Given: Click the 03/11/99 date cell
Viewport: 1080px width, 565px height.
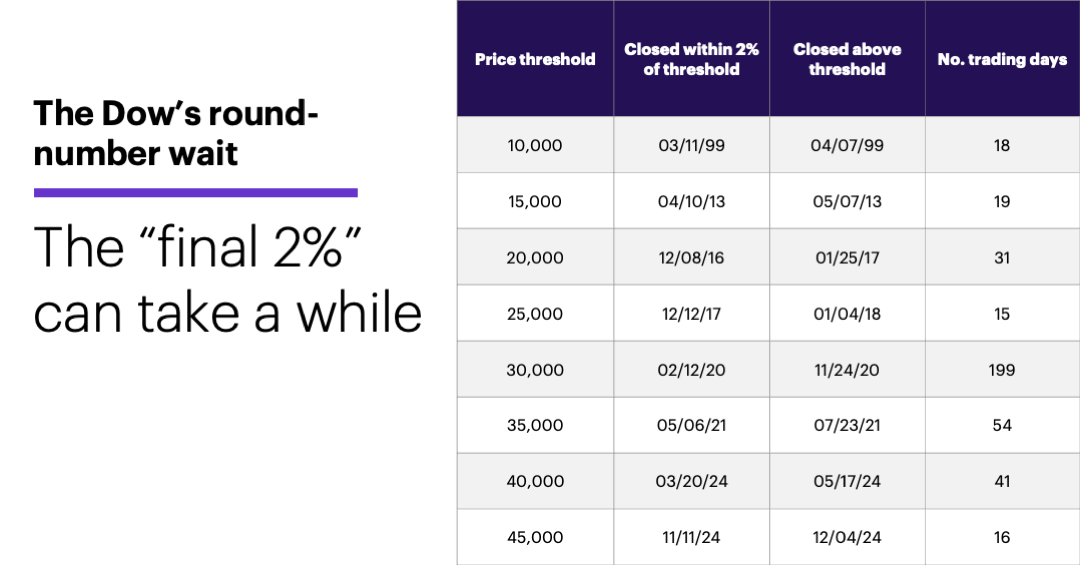Looking at the screenshot, I should [x=691, y=145].
